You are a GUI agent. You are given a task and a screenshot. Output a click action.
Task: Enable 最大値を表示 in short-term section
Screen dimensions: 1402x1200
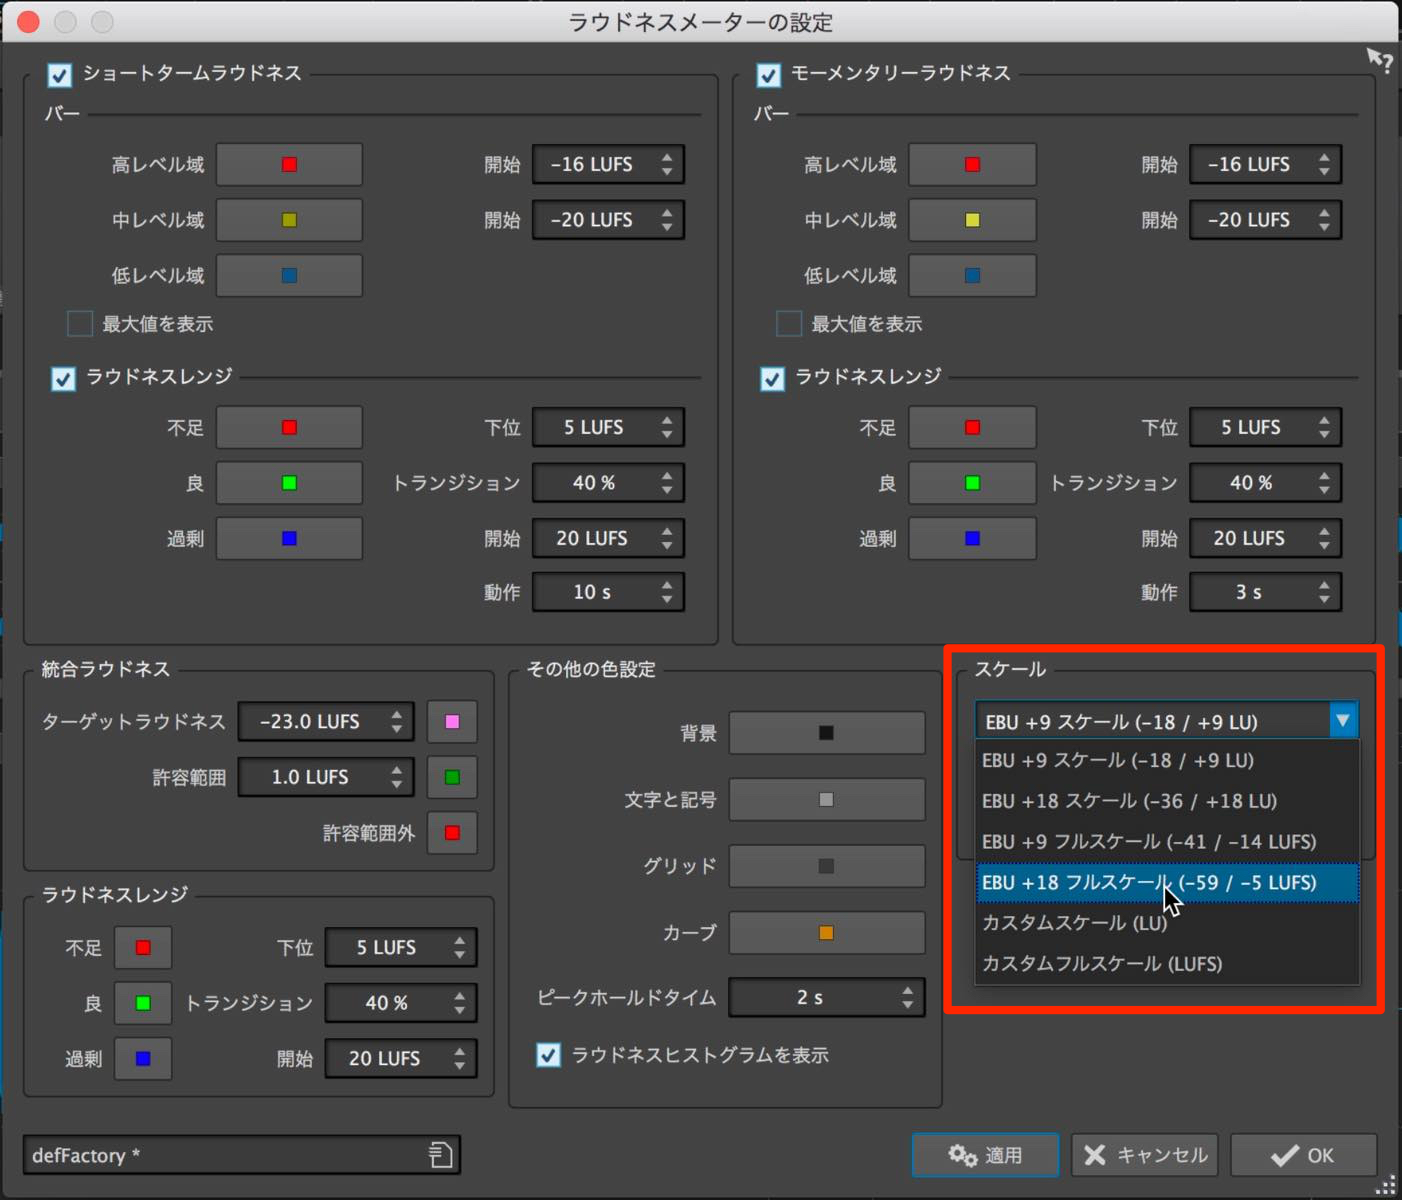pyautogui.click(x=80, y=324)
